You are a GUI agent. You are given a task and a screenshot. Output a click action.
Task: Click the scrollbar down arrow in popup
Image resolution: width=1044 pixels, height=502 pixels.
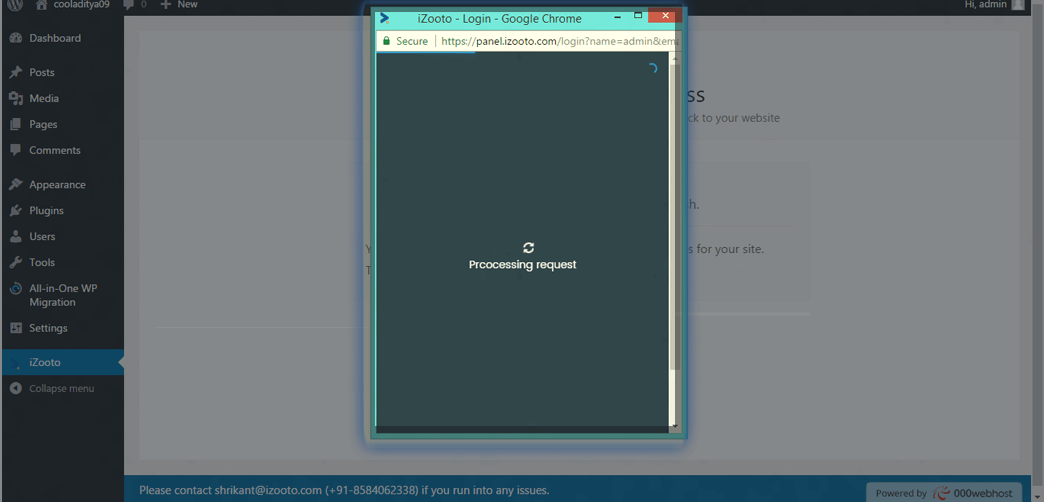[x=675, y=425]
